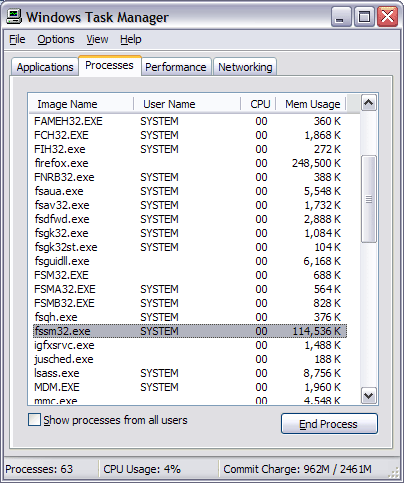
Task: Sort by User Name column header
Action: click(x=187, y=104)
